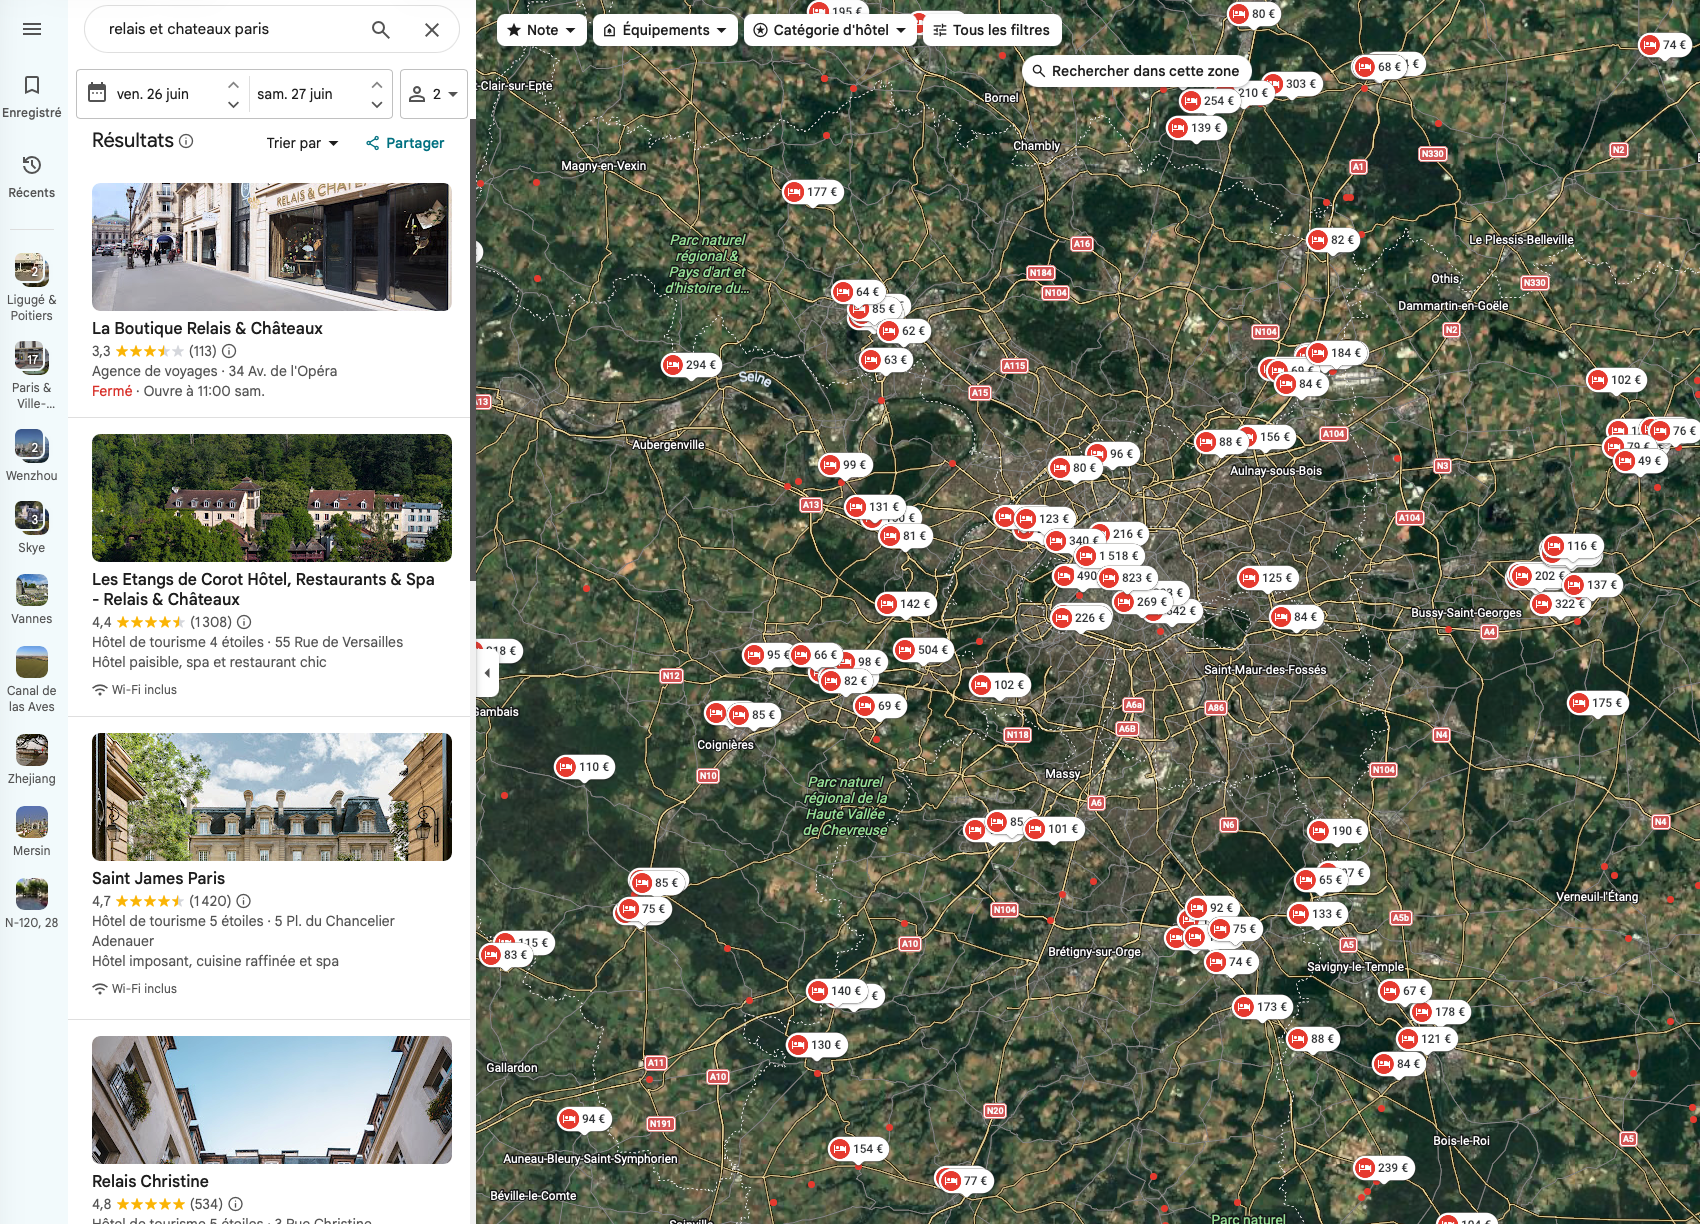Open check-in date ven. 26 juin picker
The height and width of the screenshot is (1224, 1700).
[152, 94]
